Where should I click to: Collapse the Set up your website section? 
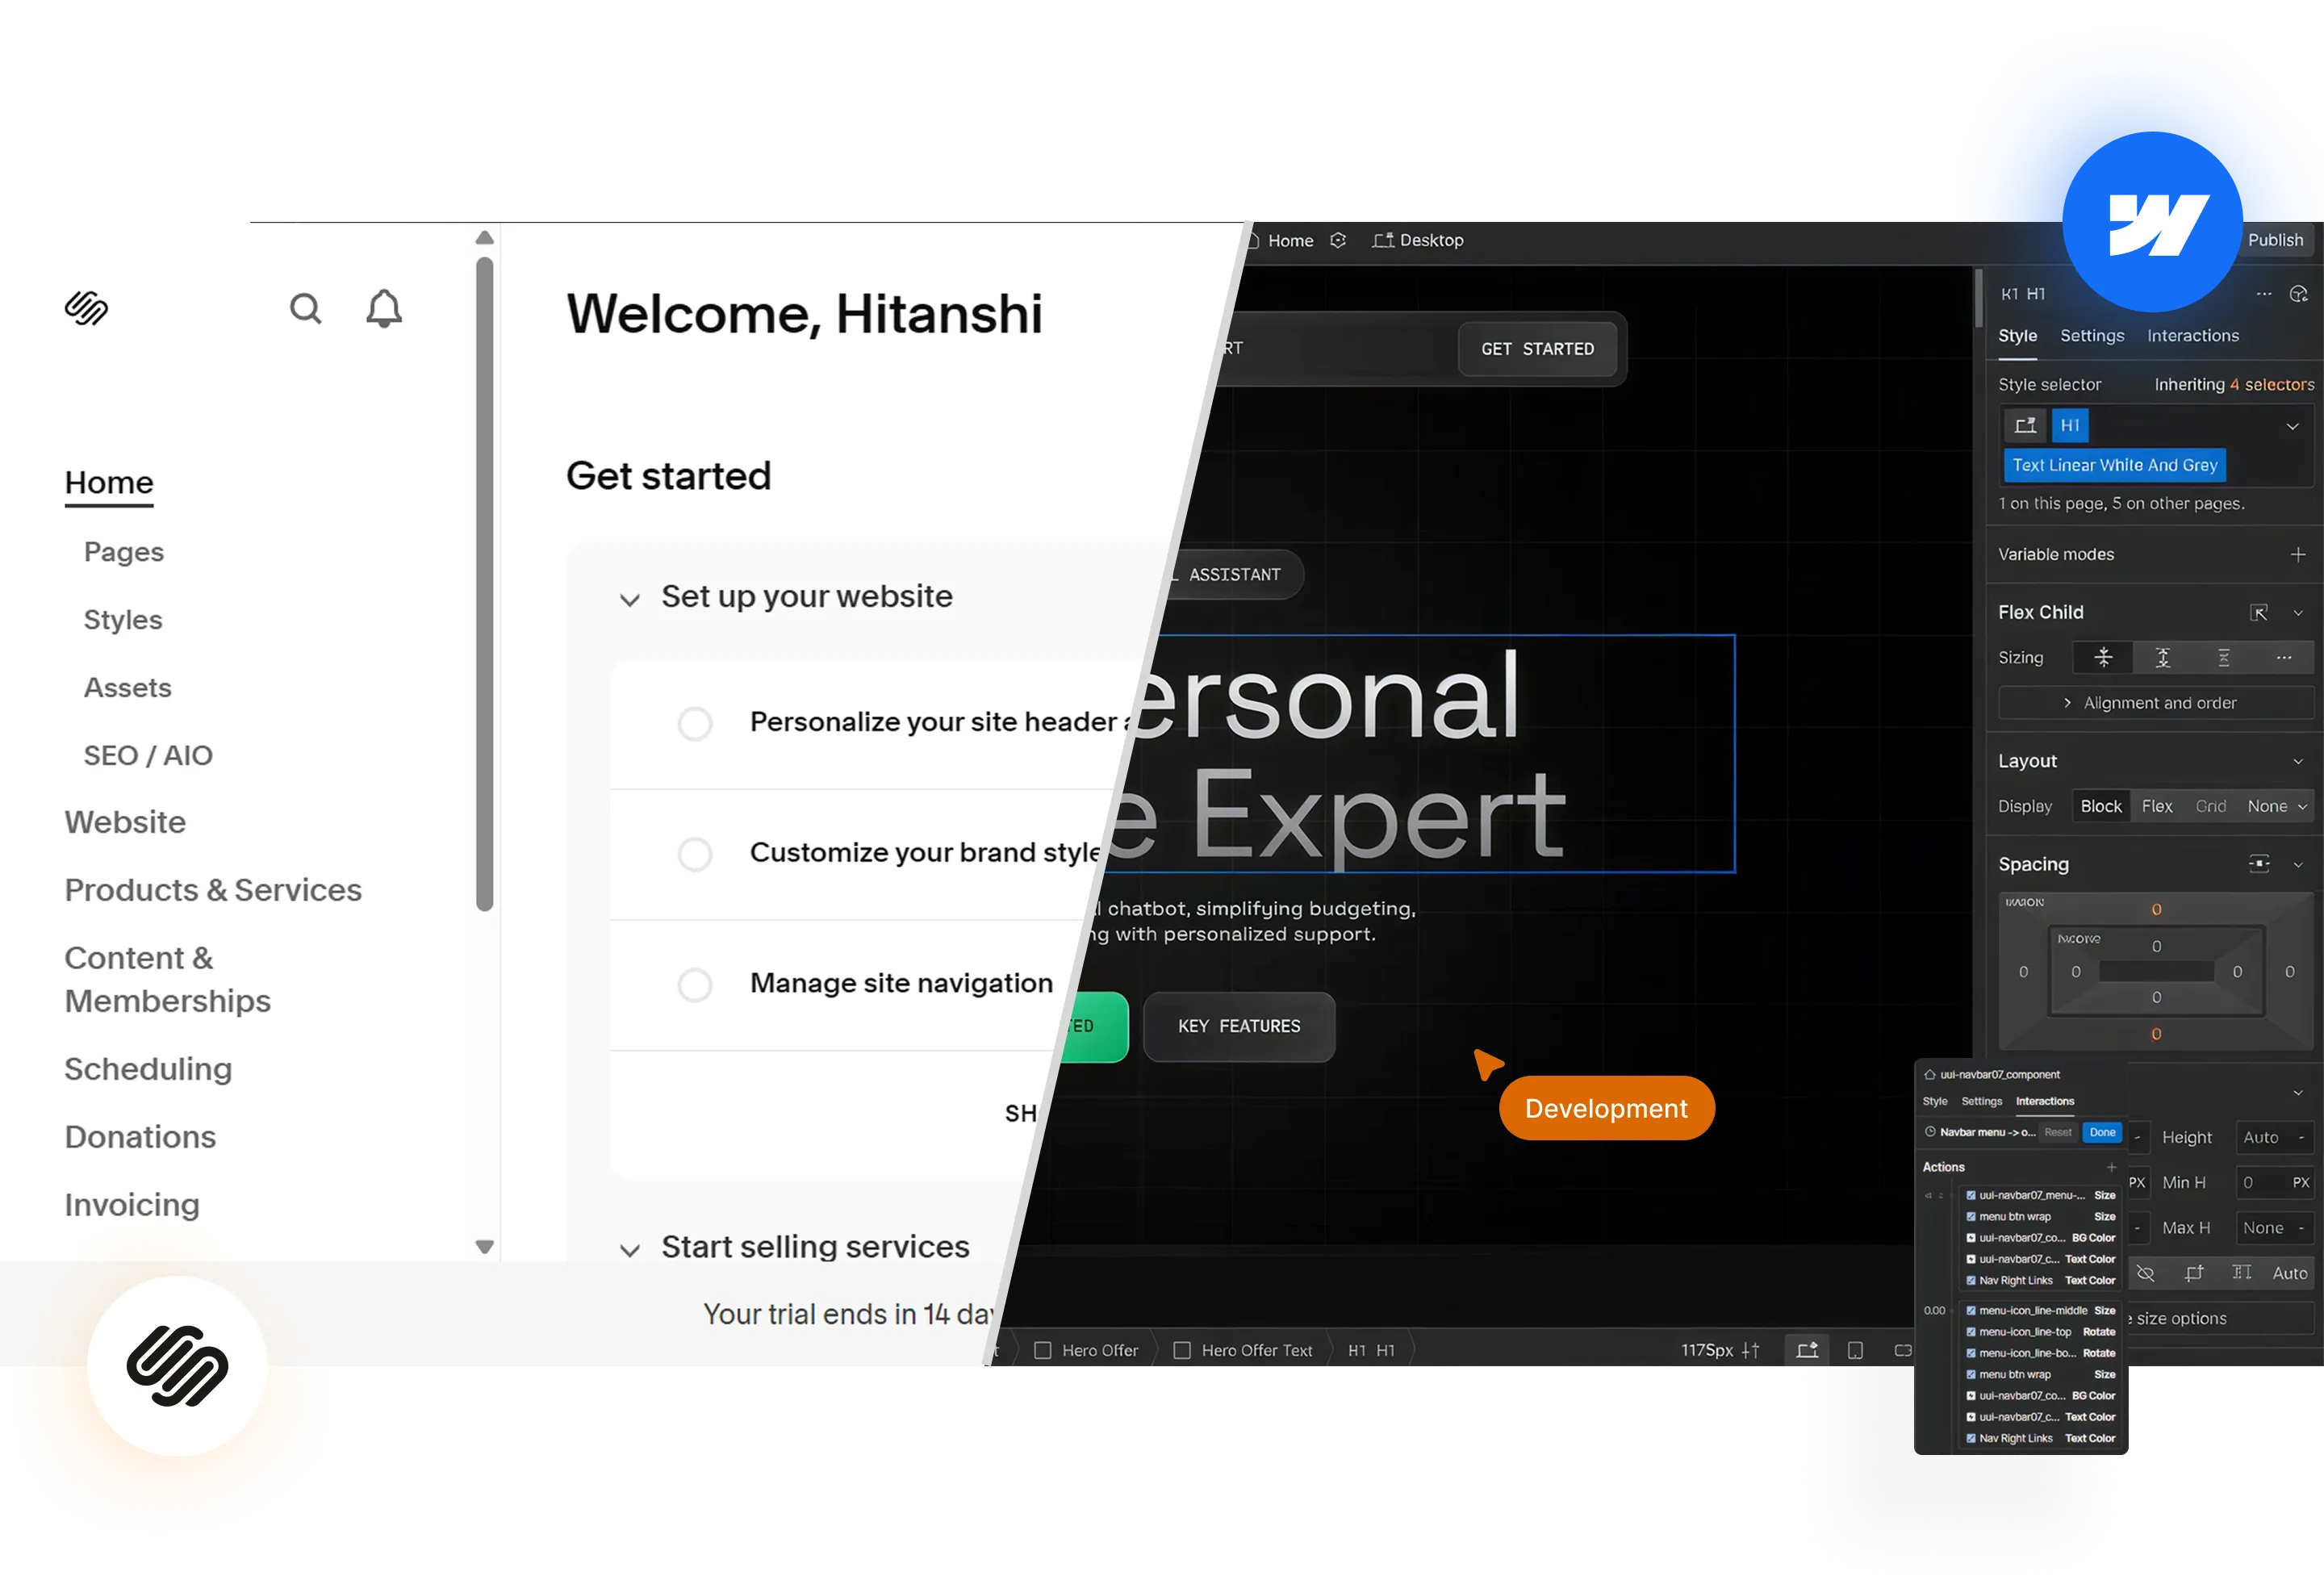click(x=630, y=599)
